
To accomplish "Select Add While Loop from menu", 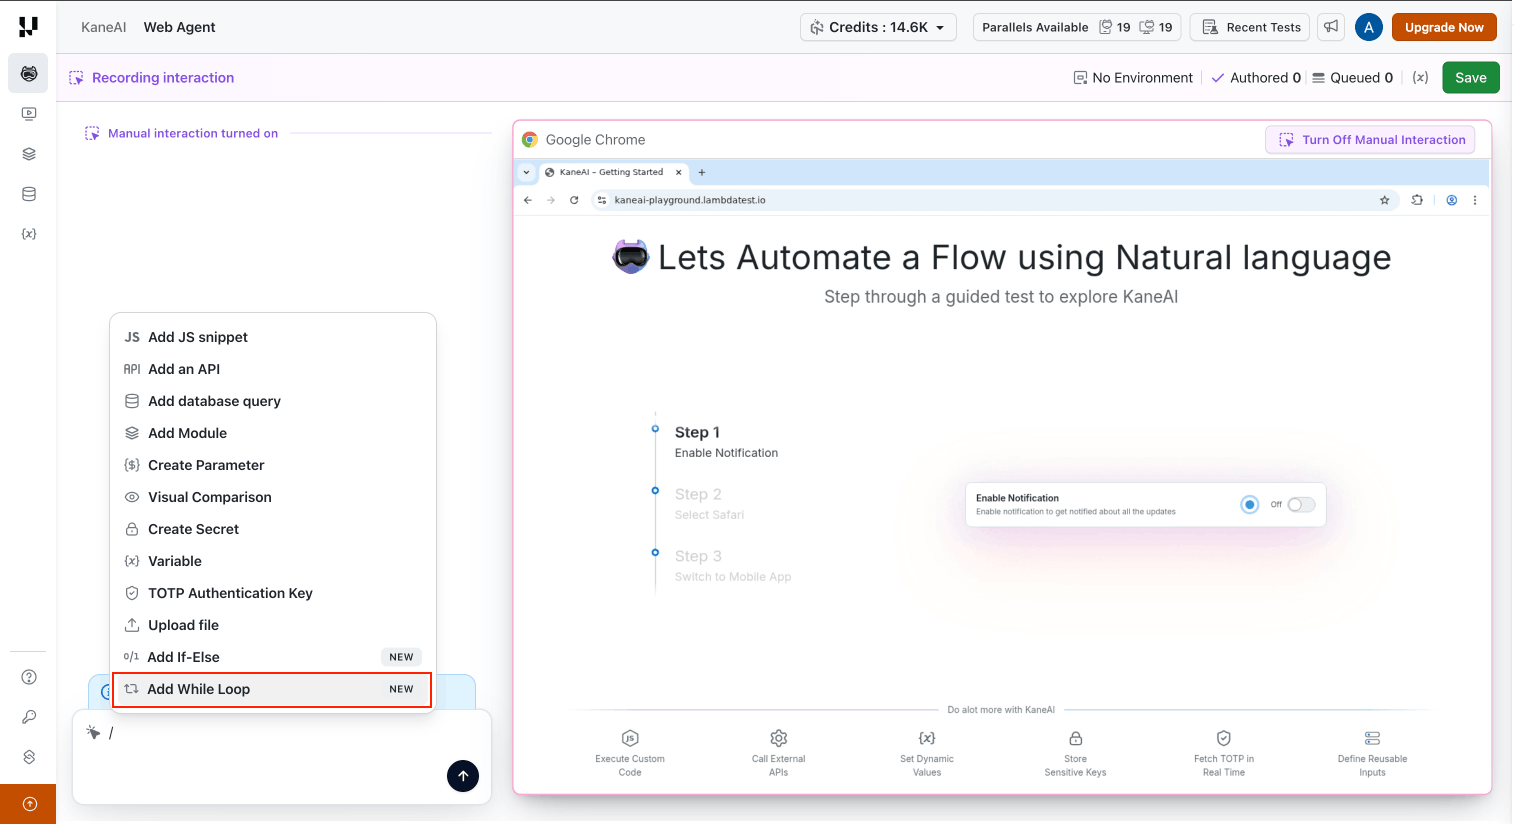I will point(272,689).
